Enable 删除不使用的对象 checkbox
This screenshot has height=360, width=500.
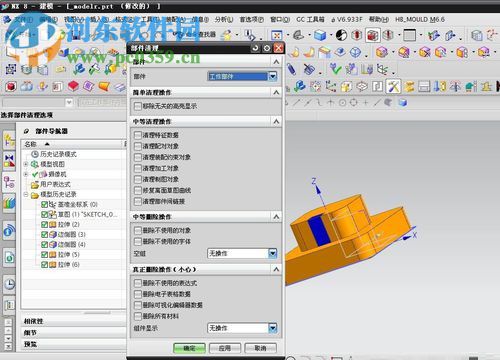(x=137, y=230)
